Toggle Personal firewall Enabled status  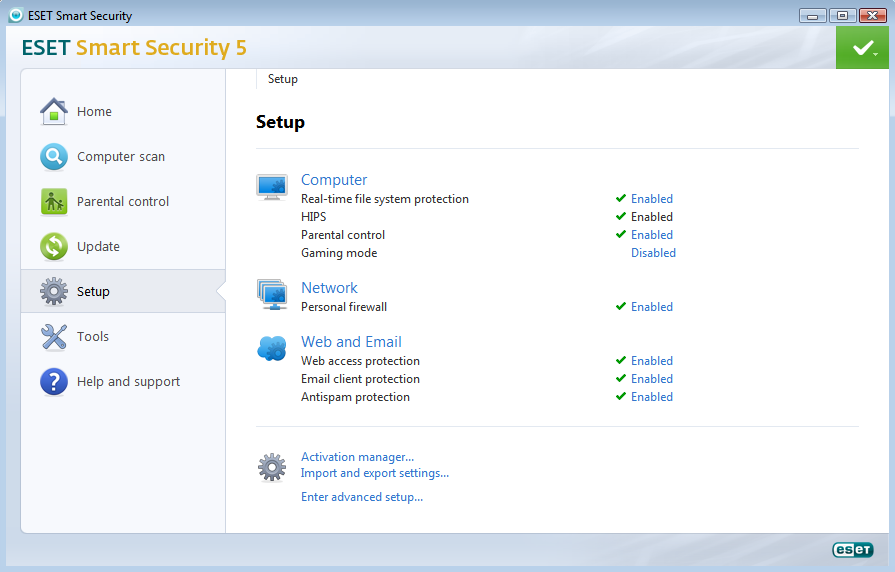651,307
